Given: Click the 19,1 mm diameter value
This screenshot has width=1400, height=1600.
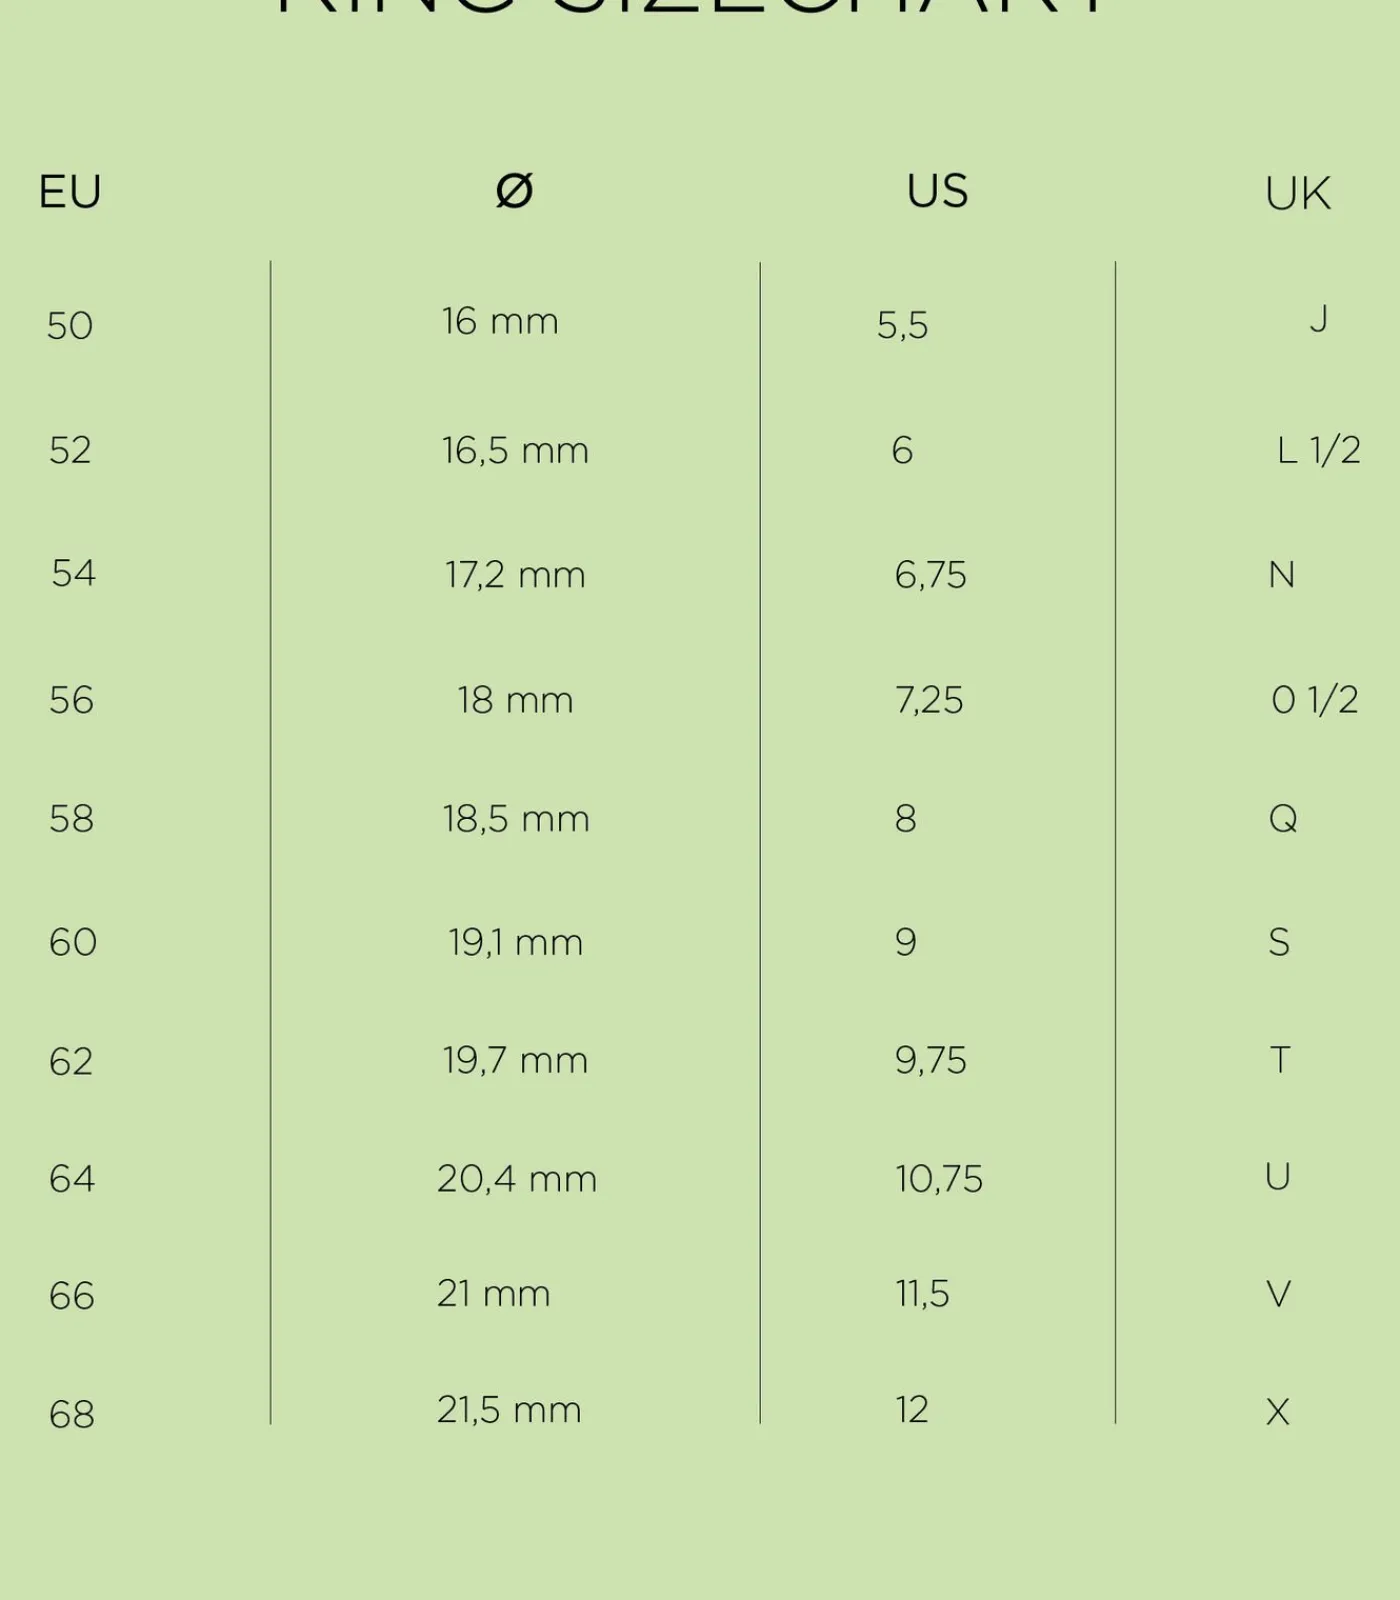Looking at the screenshot, I should (x=515, y=942).
